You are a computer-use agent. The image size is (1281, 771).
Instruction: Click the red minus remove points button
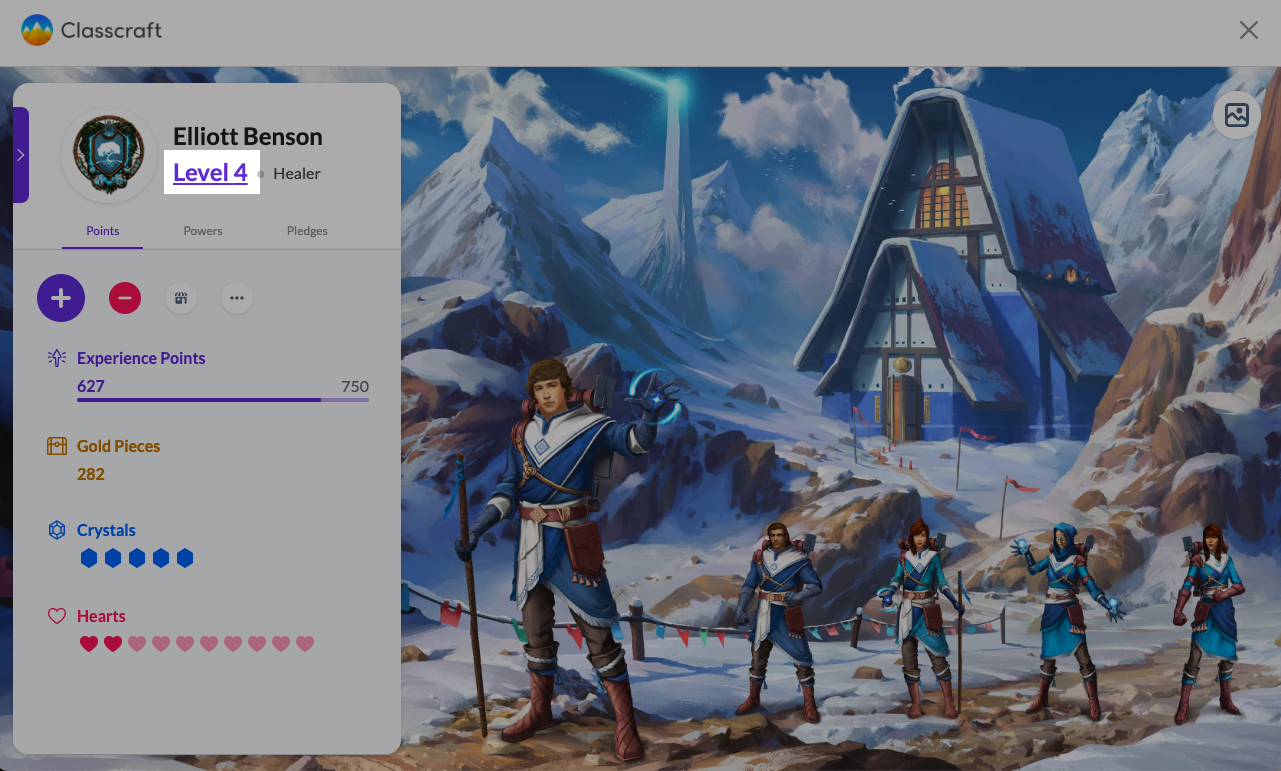pos(125,298)
